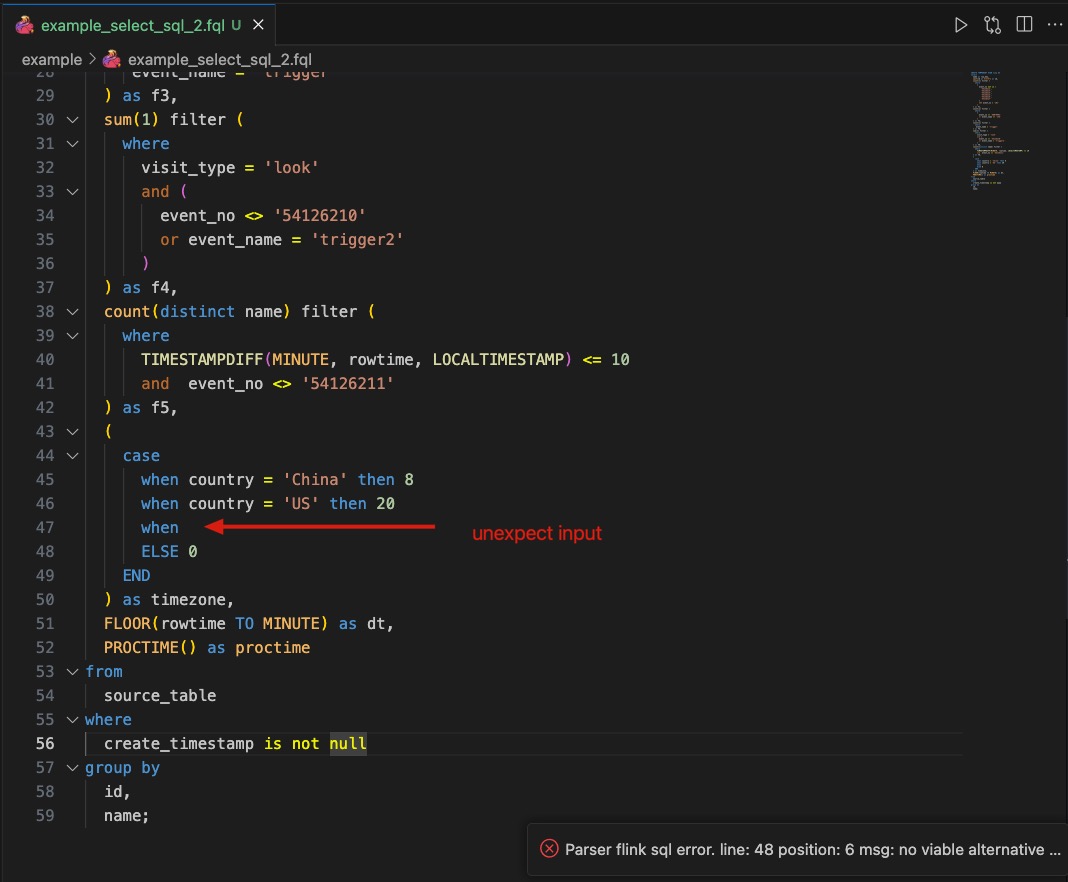Click the example_select_sql_2.fql breadcrumb item
Image resolution: width=1068 pixels, height=882 pixels.
pyautogui.click(x=219, y=59)
